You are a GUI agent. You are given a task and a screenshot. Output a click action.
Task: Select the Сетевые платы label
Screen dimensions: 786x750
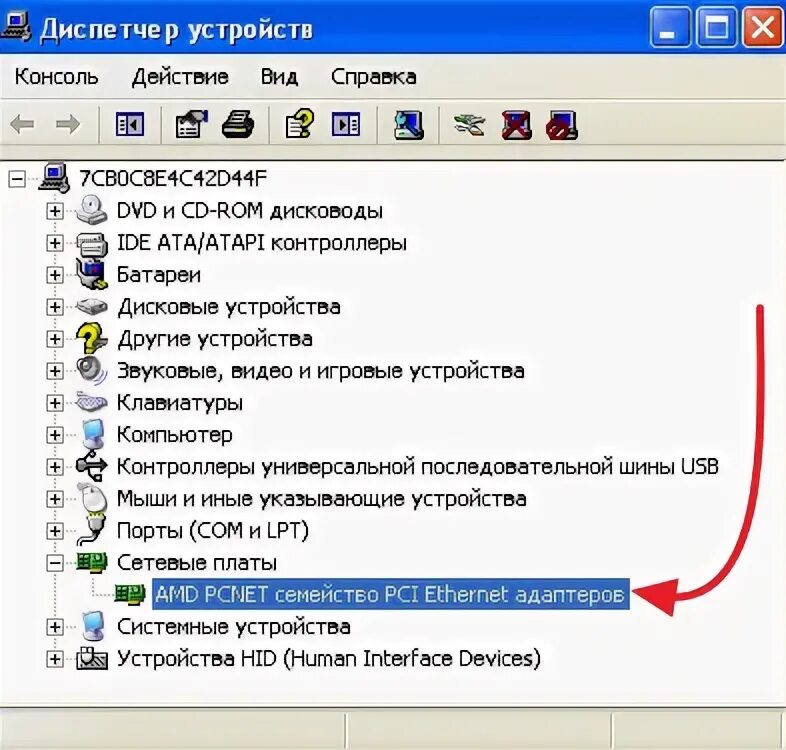point(196,563)
